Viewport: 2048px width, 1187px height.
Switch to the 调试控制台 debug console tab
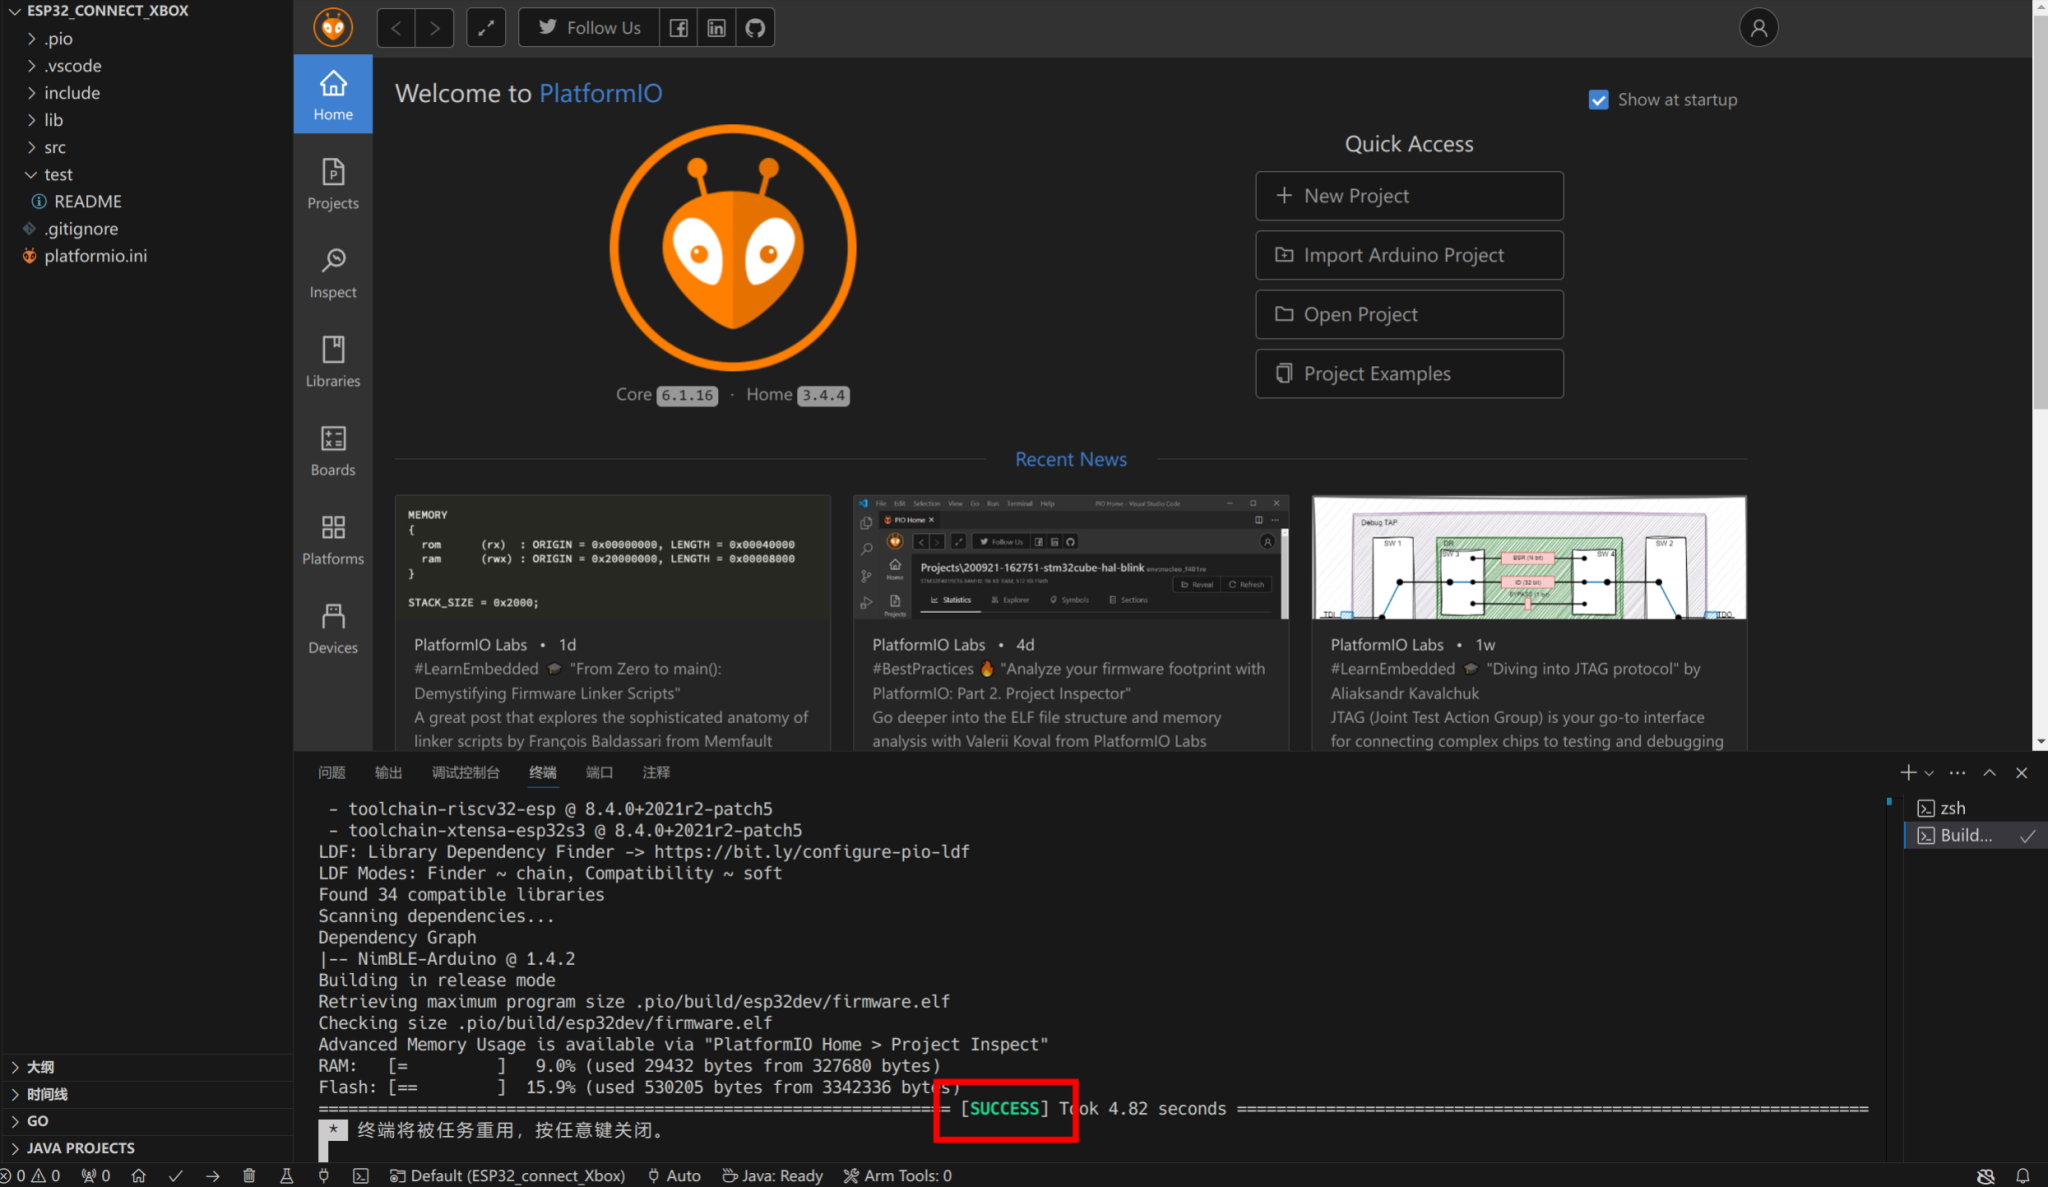(x=465, y=773)
